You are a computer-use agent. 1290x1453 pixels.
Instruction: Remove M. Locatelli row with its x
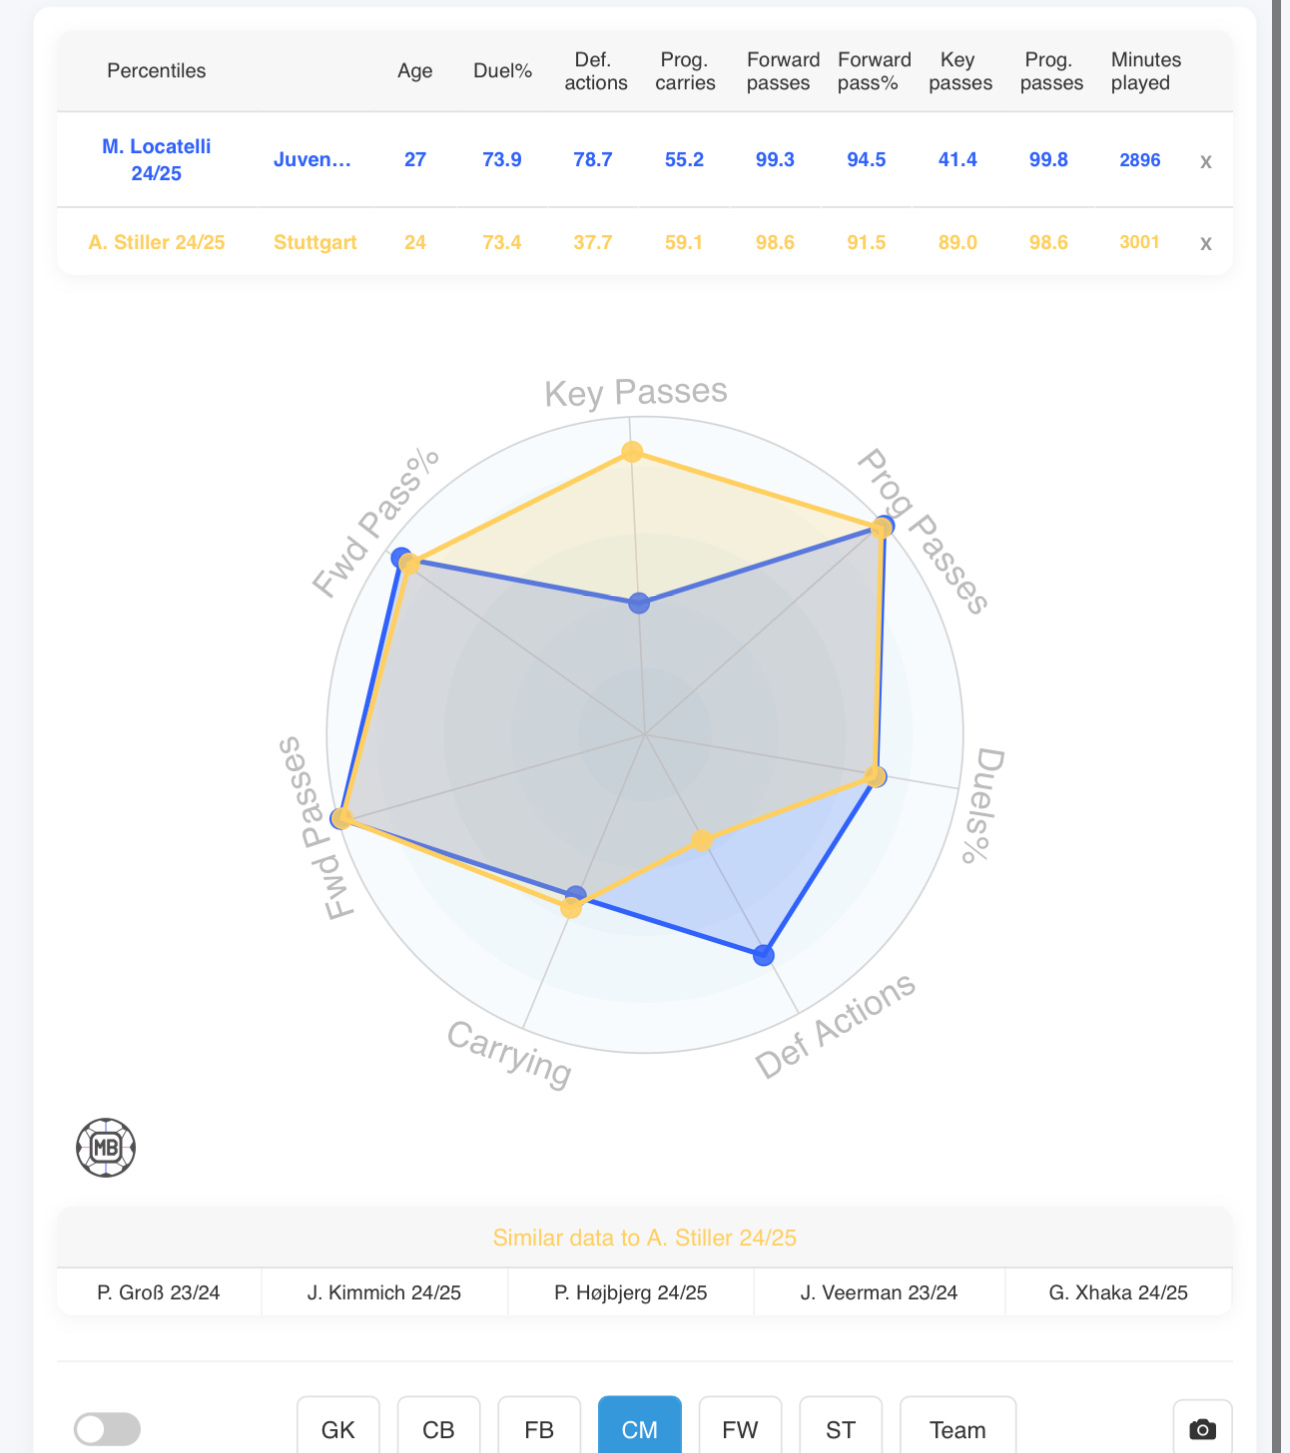tap(1205, 161)
